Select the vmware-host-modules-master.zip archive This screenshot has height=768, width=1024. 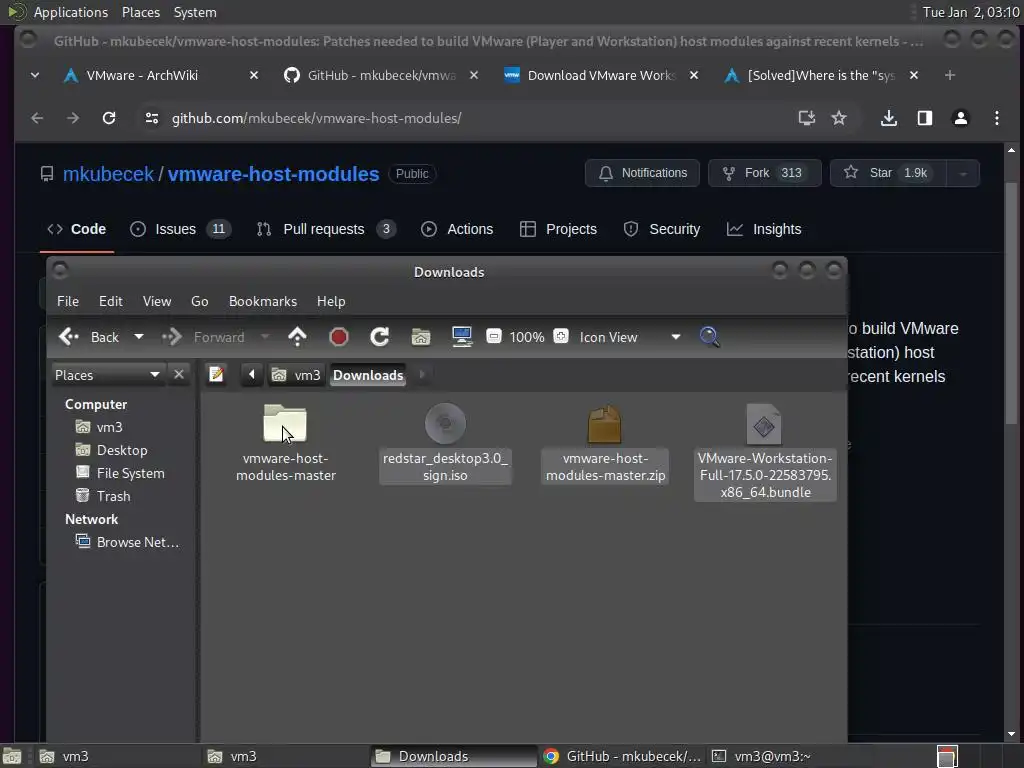tap(605, 424)
